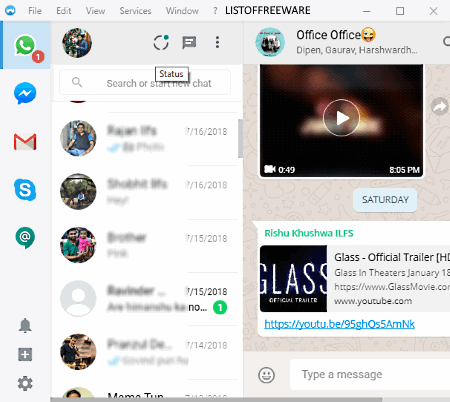Image resolution: width=450 pixels, height=402 pixels.
Task: Open the WhatsApp service in sidebar
Action: (25, 45)
